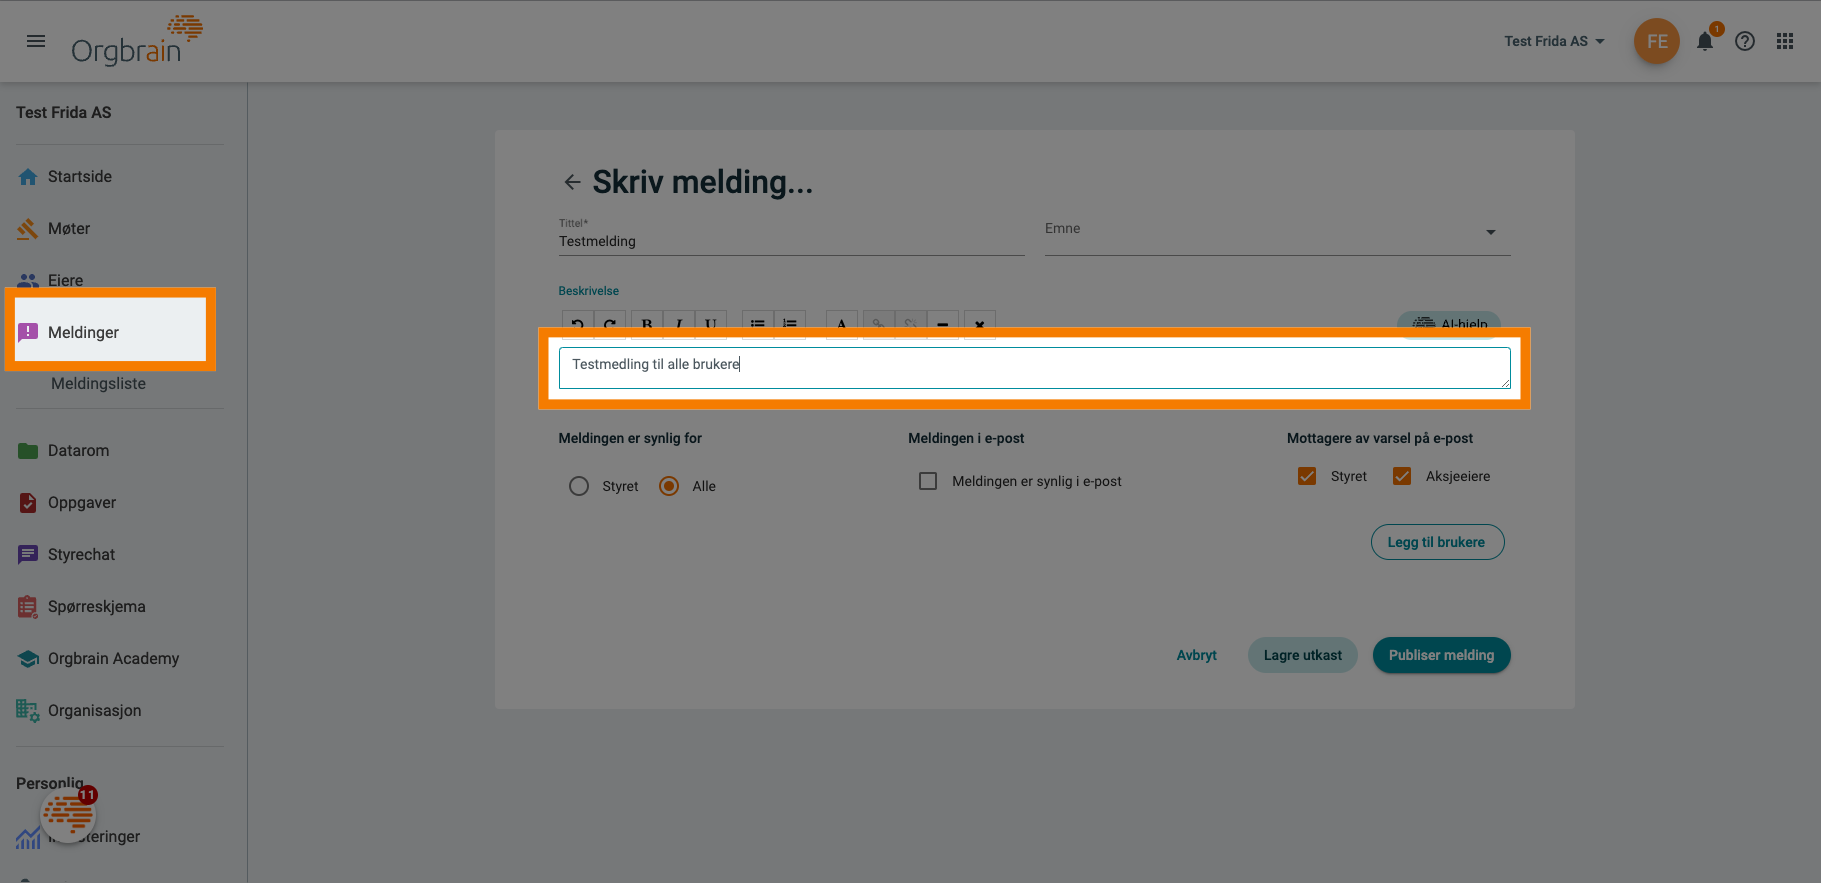Viewport: 1821px width, 883px height.
Task: Click the Legg til brukere button
Action: pos(1437,542)
